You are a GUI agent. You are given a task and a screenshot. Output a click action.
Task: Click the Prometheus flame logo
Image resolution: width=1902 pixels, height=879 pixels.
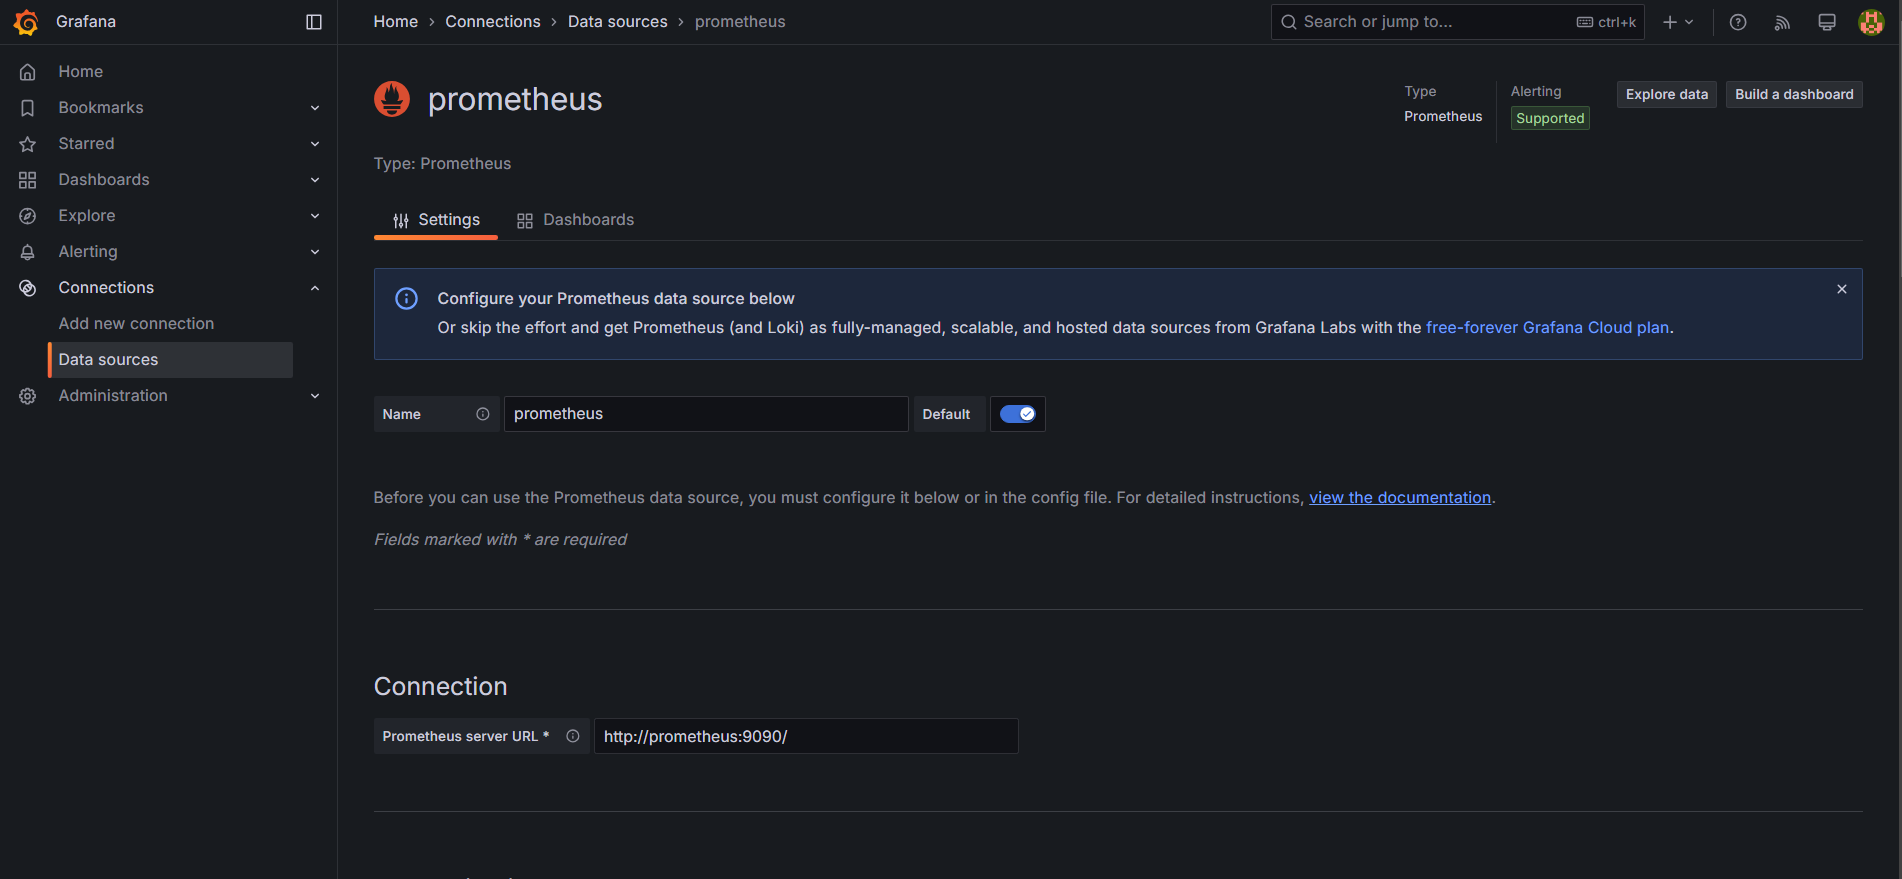[392, 99]
